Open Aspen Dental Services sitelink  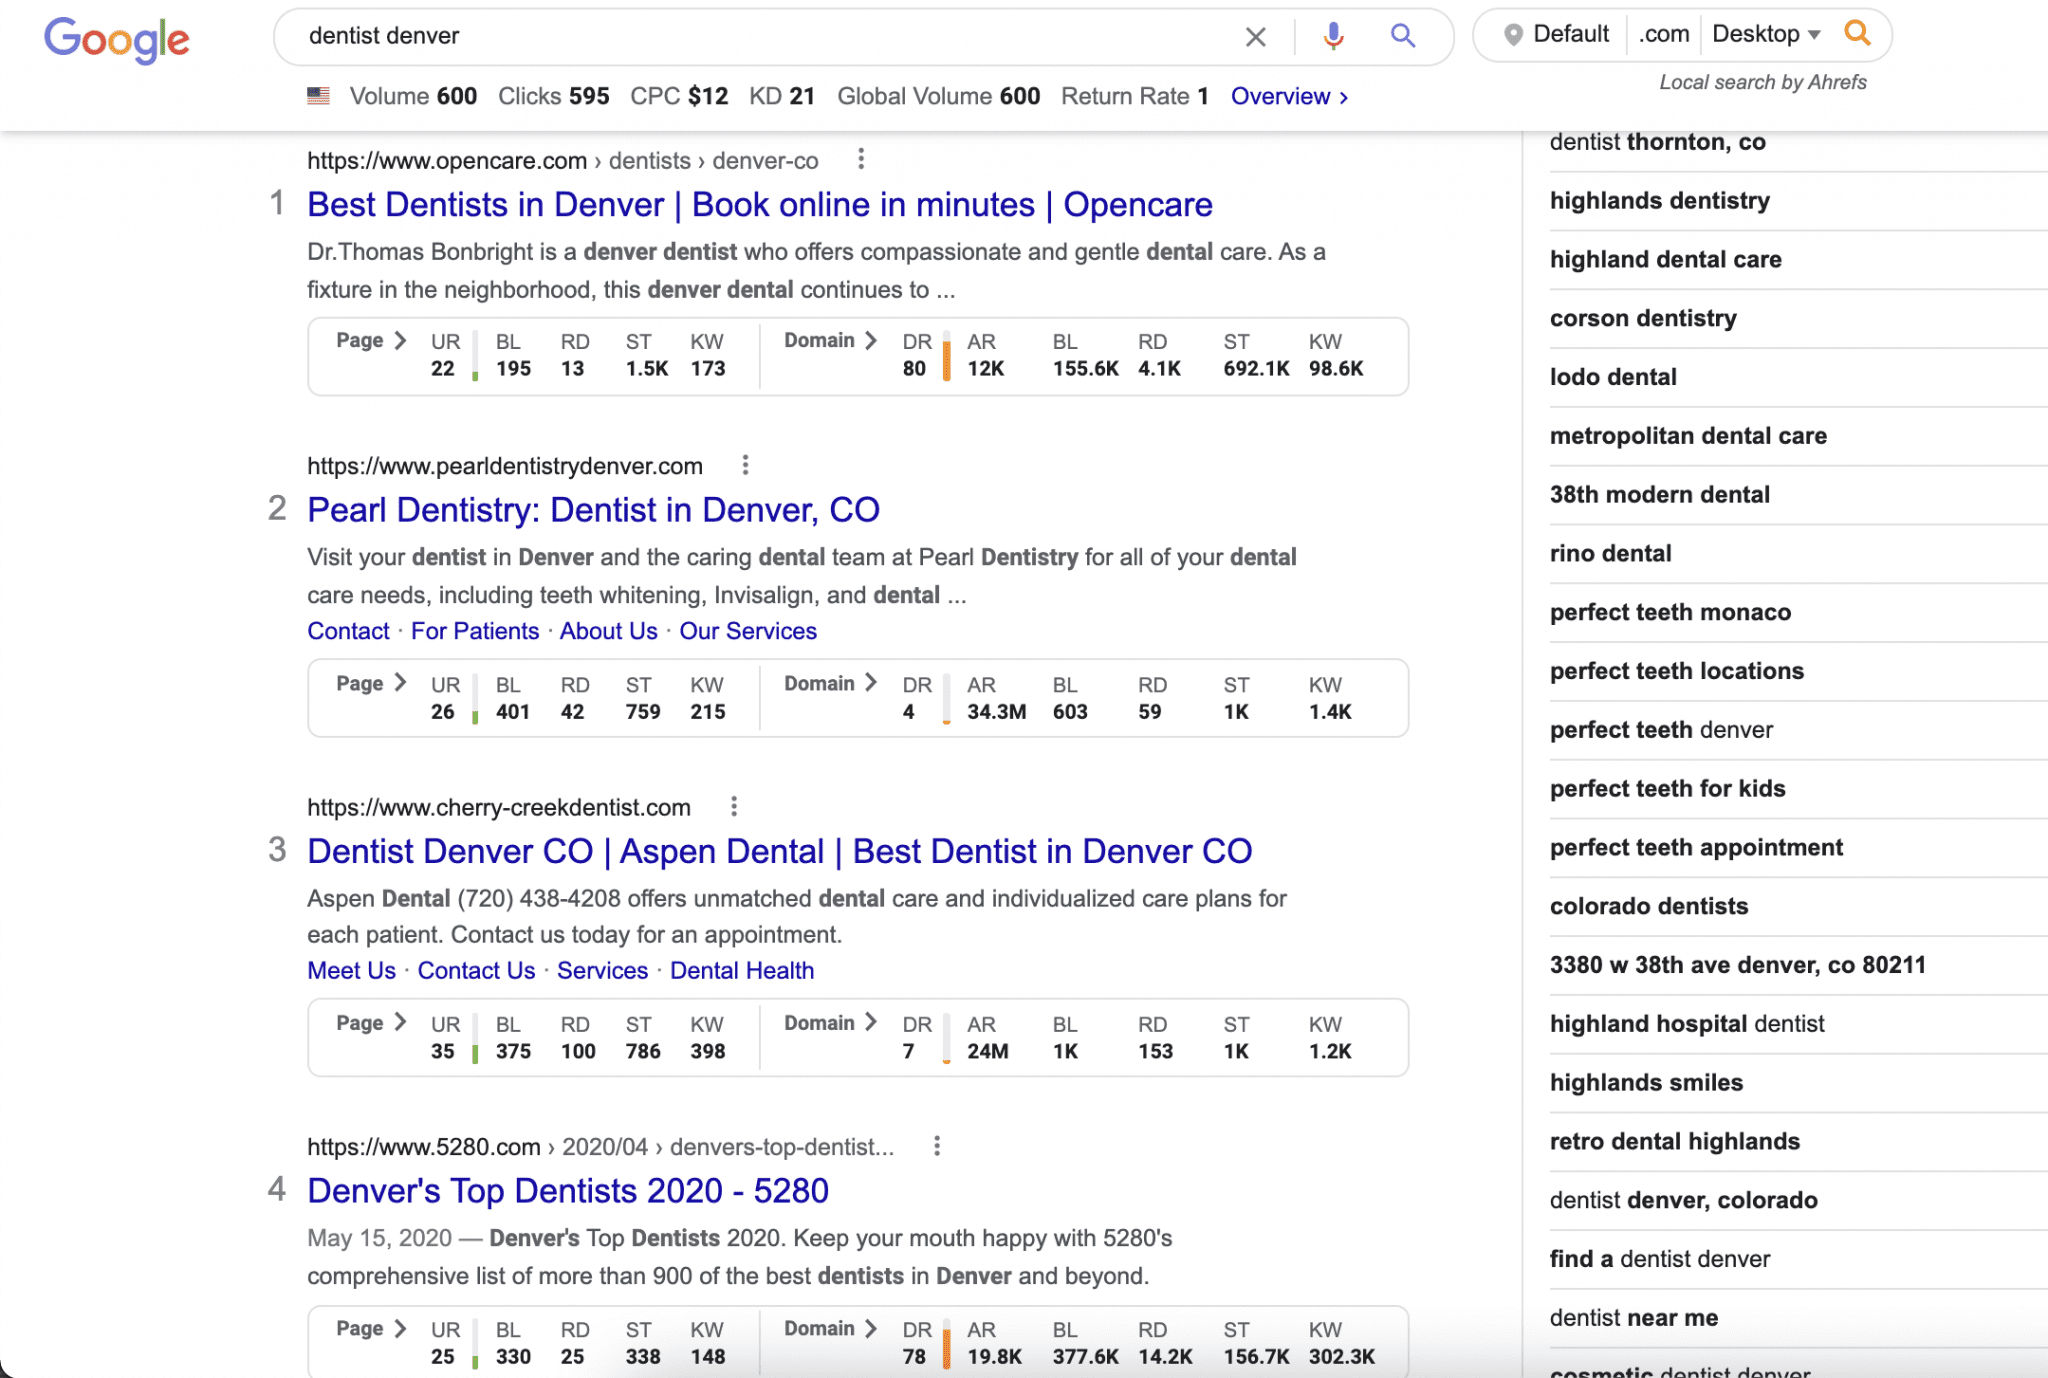[602, 970]
